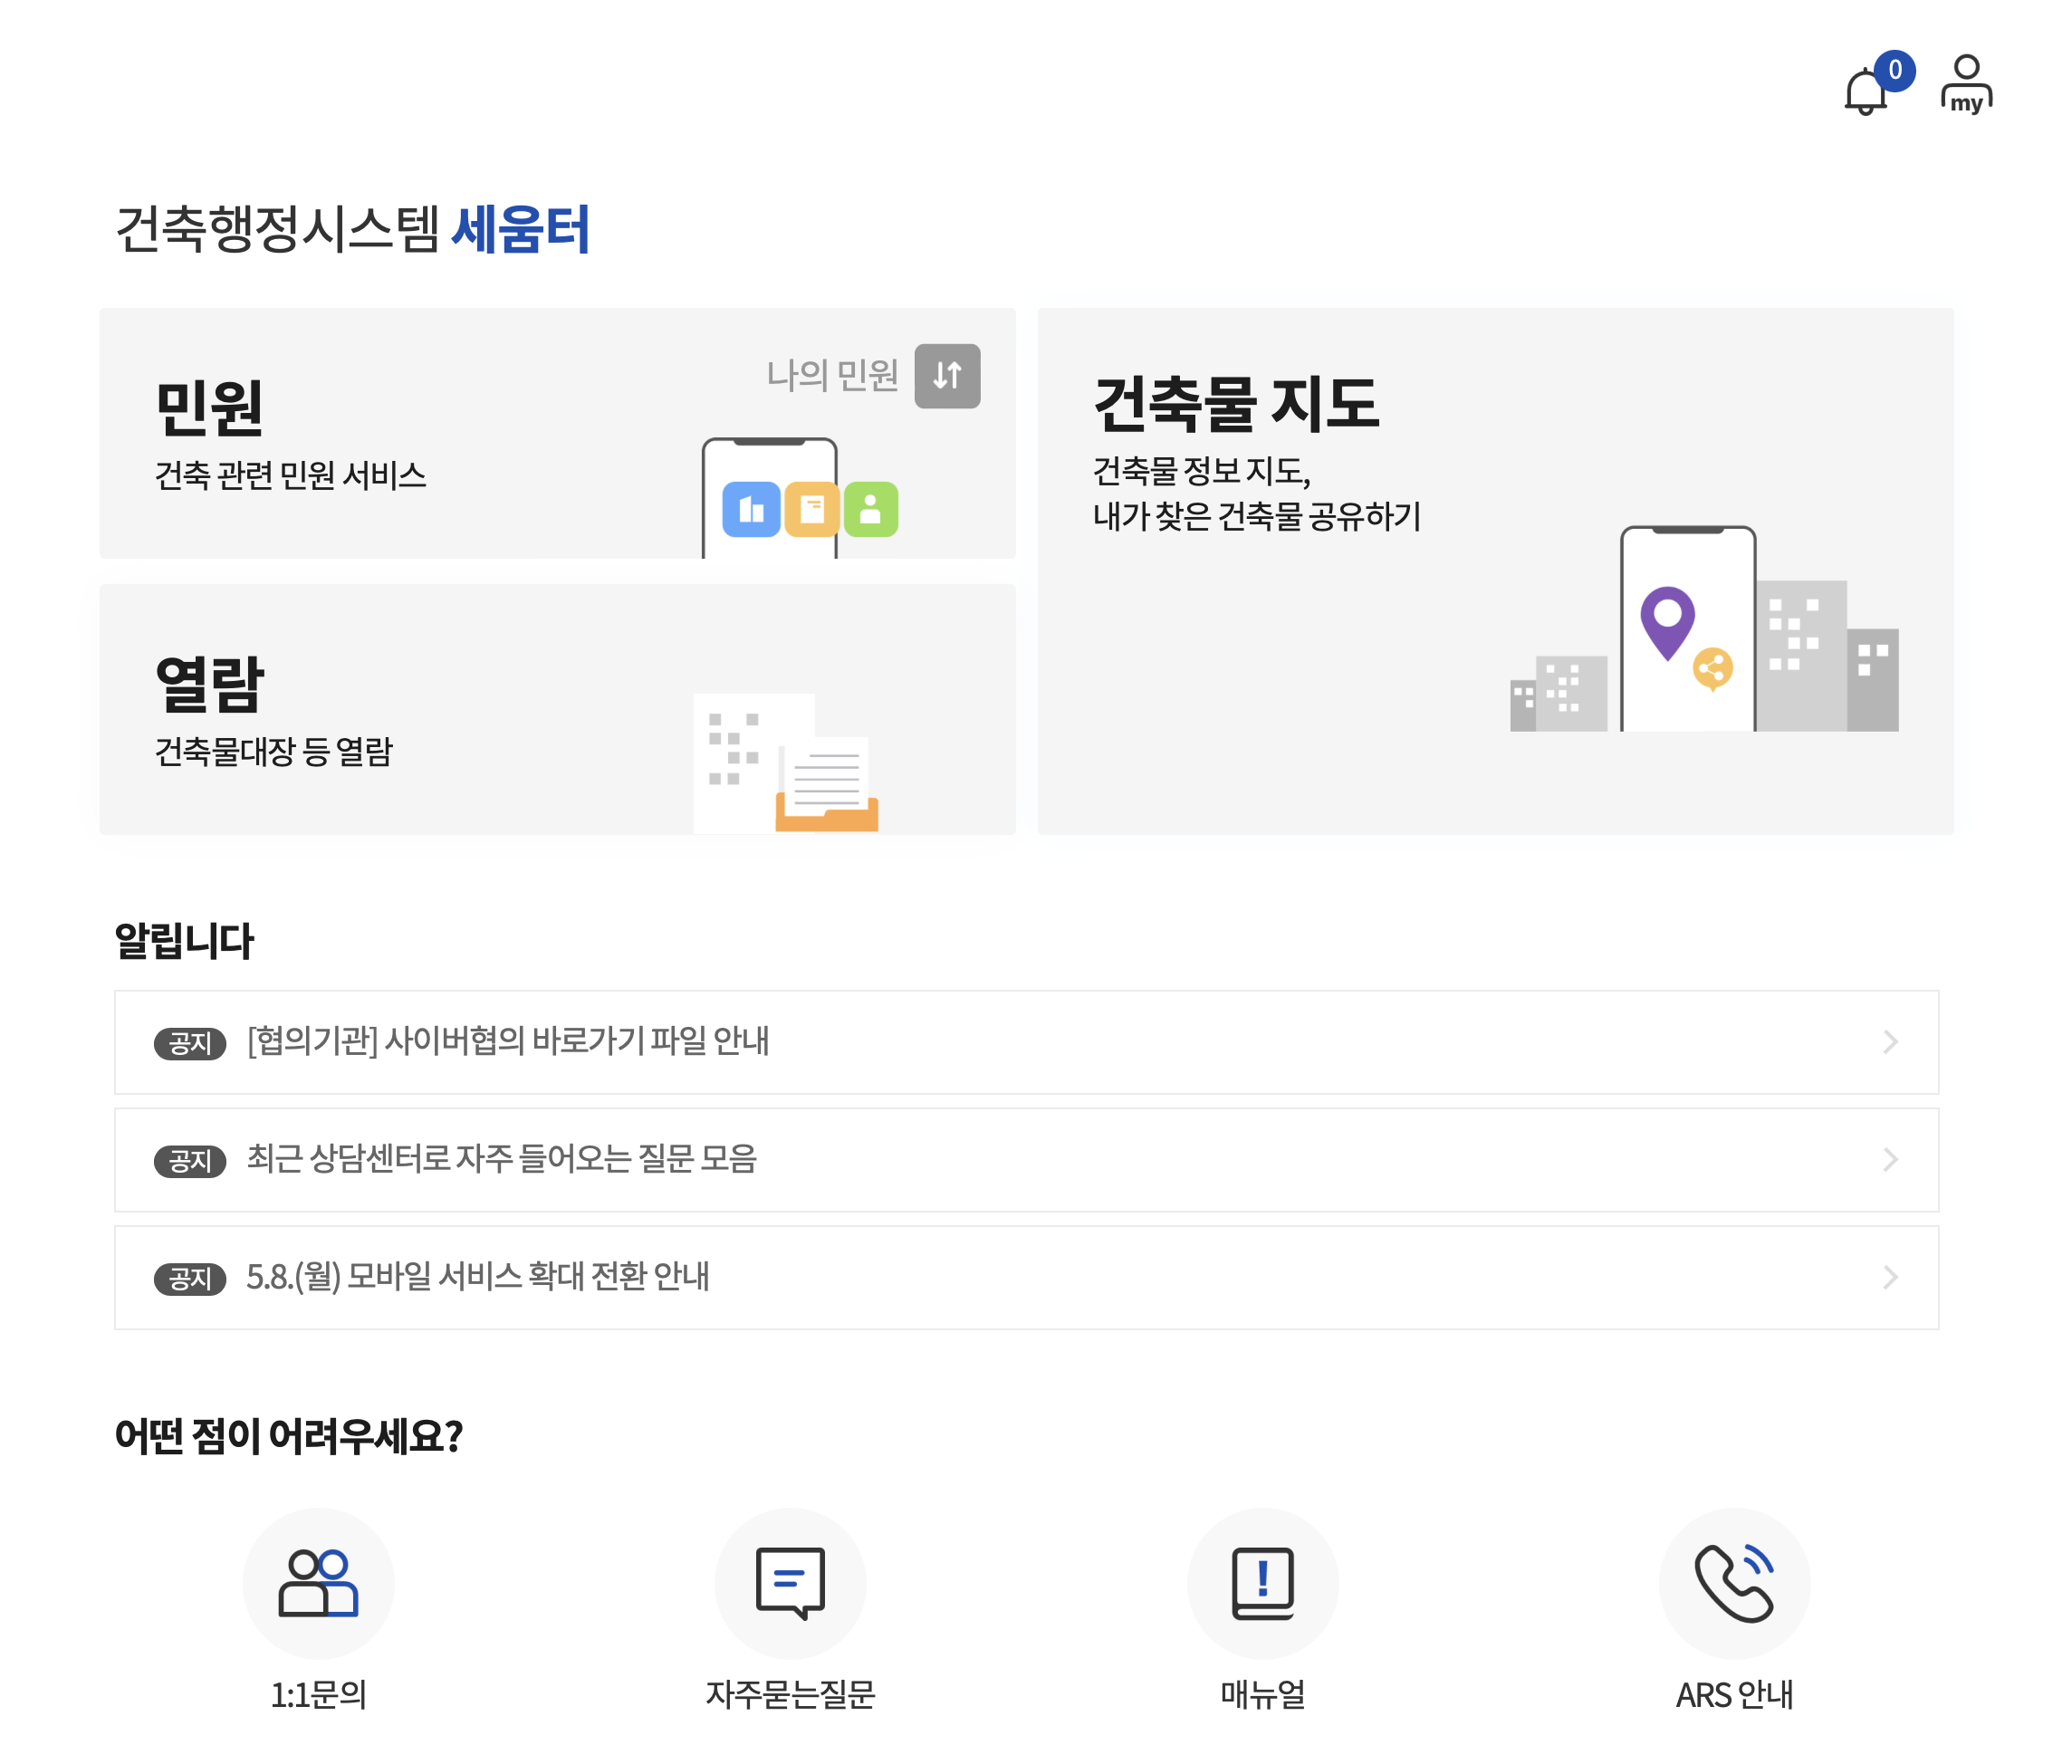Click the 나의 민원 text link
The image size is (2072, 1764).
click(832, 376)
